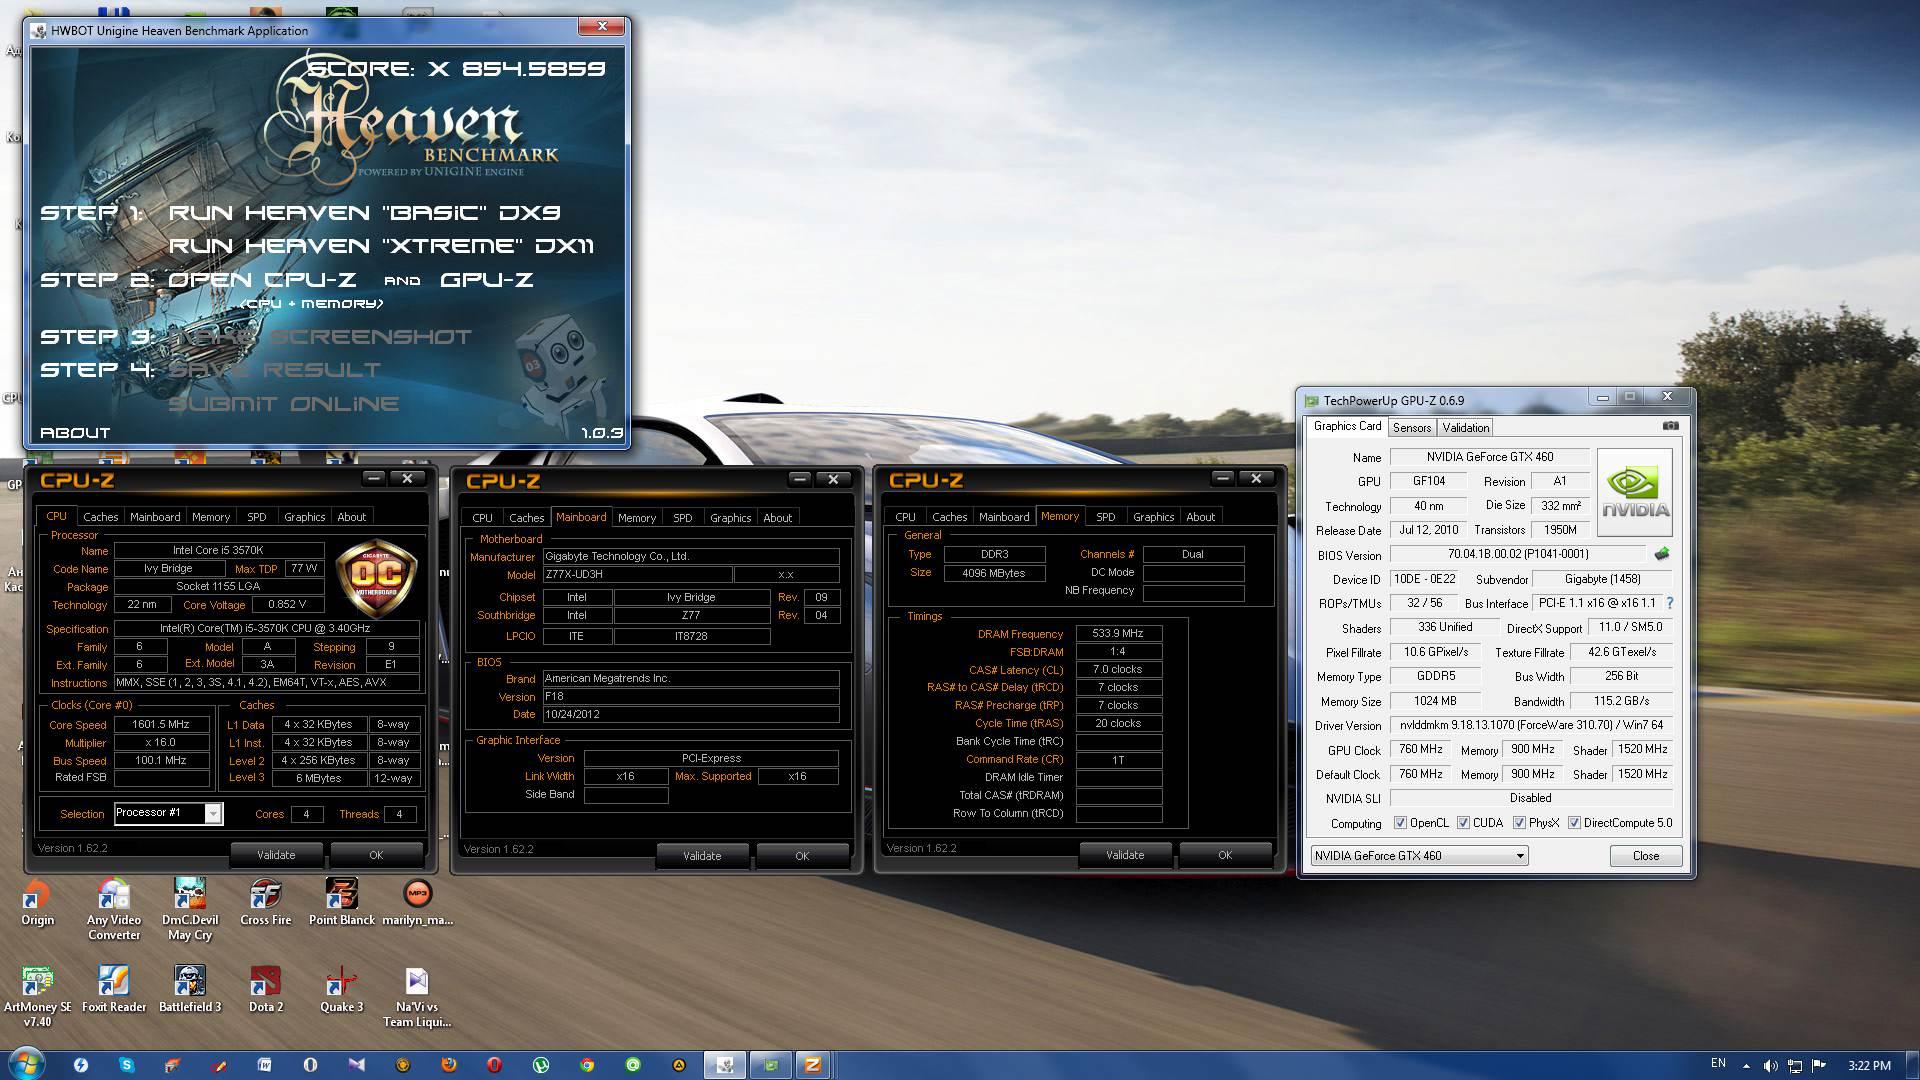Image resolution: width=1920 pixels, height=1080 pixels.
Task: Click RUN HEAVEN "BASIC" DX9
Action: point(364,213)
